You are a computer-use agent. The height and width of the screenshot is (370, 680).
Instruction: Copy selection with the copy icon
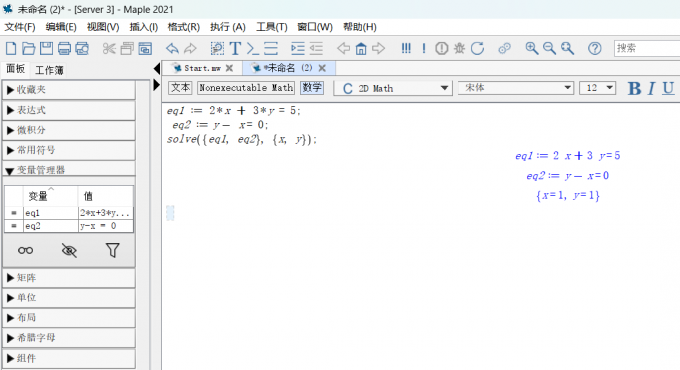pos(127,48)
